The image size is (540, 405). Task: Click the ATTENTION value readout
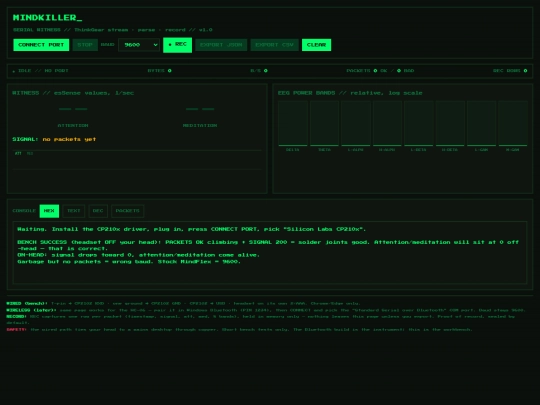coord(73,109)
